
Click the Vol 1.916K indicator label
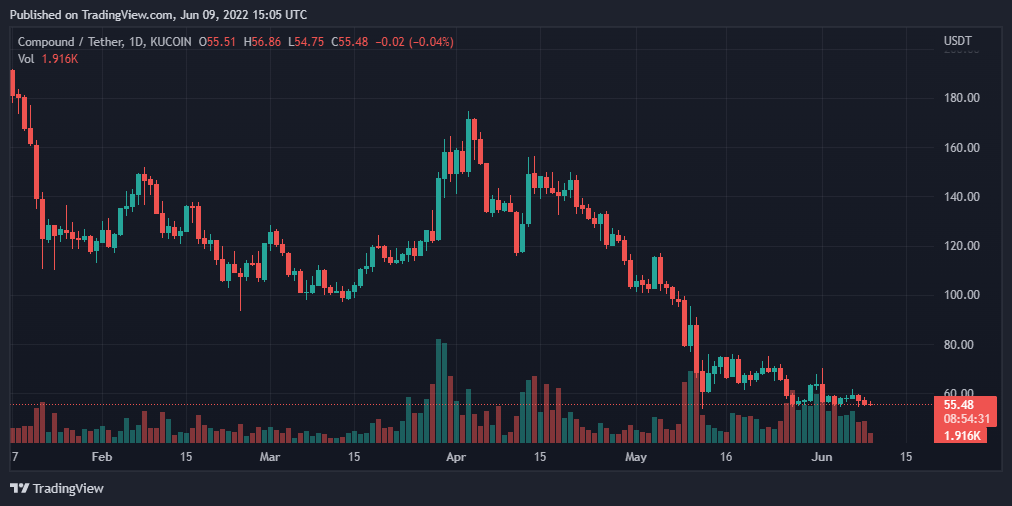point(48,58)
